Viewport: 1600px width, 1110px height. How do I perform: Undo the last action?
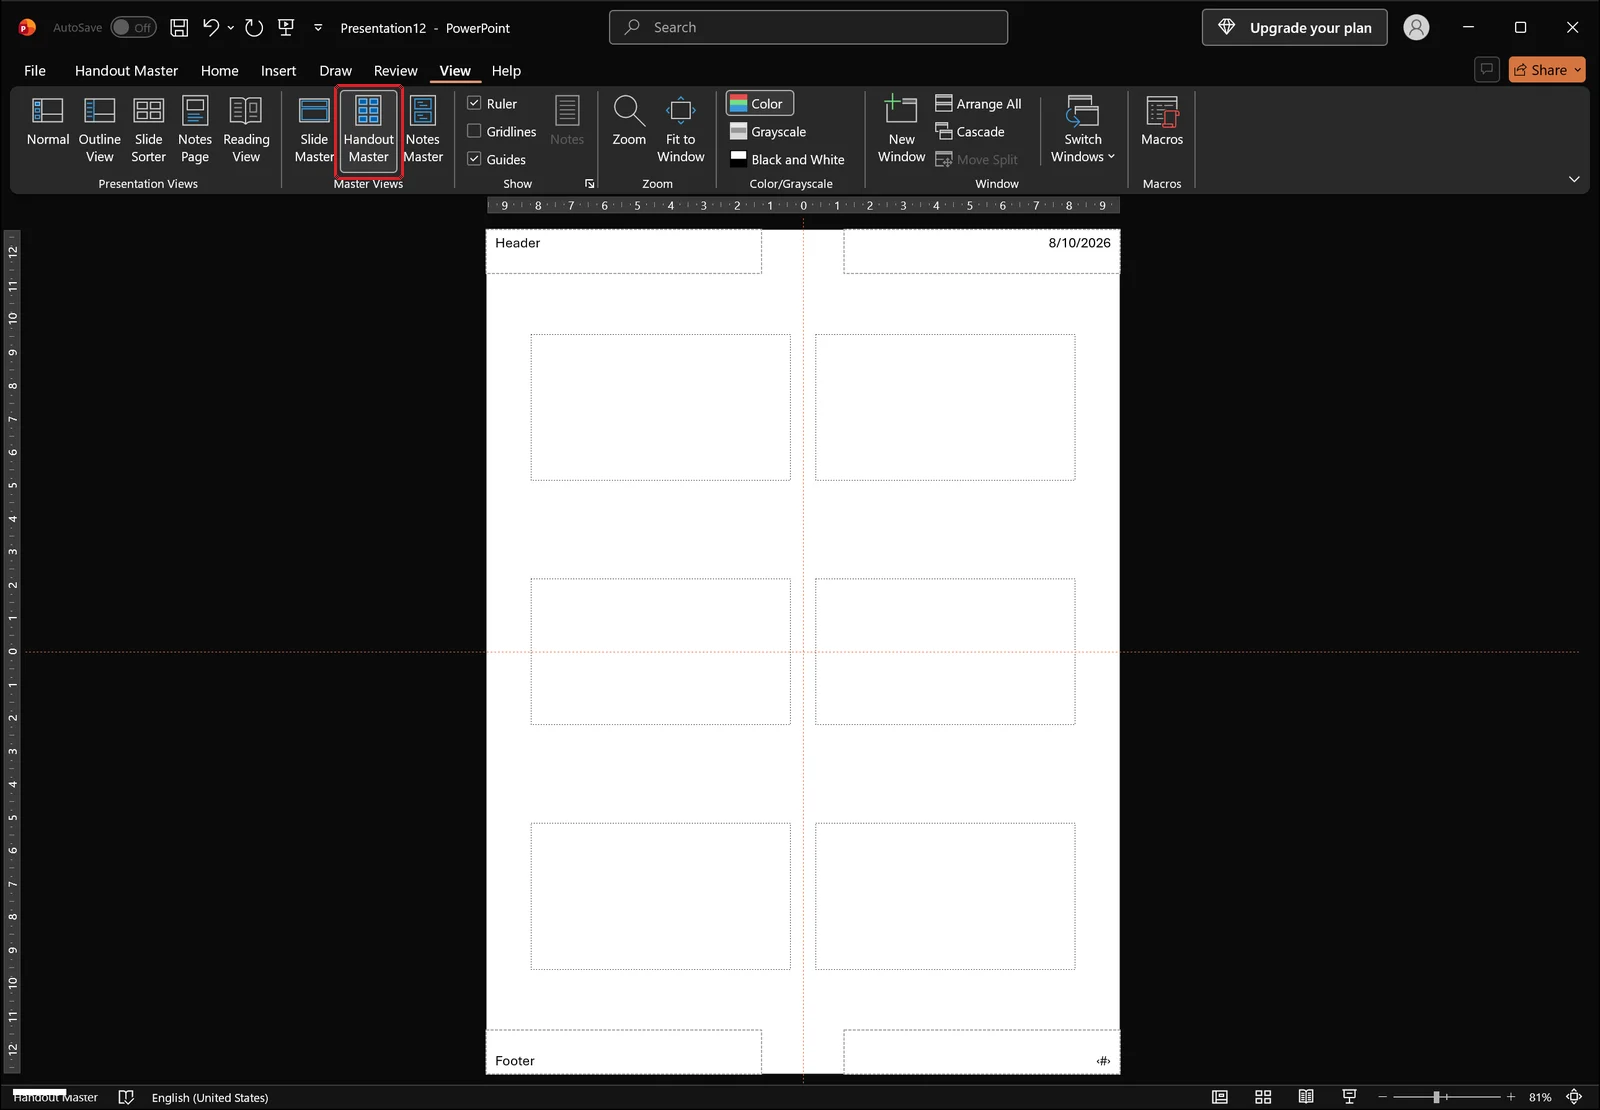(x=211, y=28)
